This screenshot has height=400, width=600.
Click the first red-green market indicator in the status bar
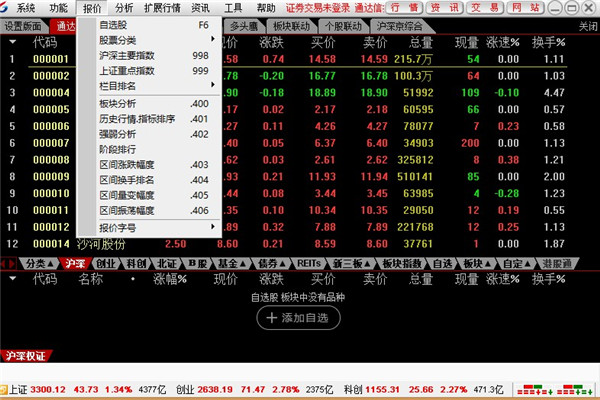coord(535,390)
